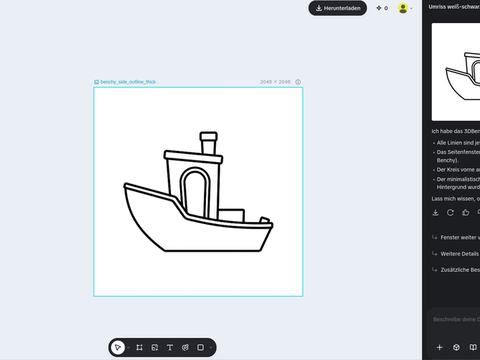The image size is (480, 360).
Task: Click the Herunterladen download button
Action: pos(337,8)
